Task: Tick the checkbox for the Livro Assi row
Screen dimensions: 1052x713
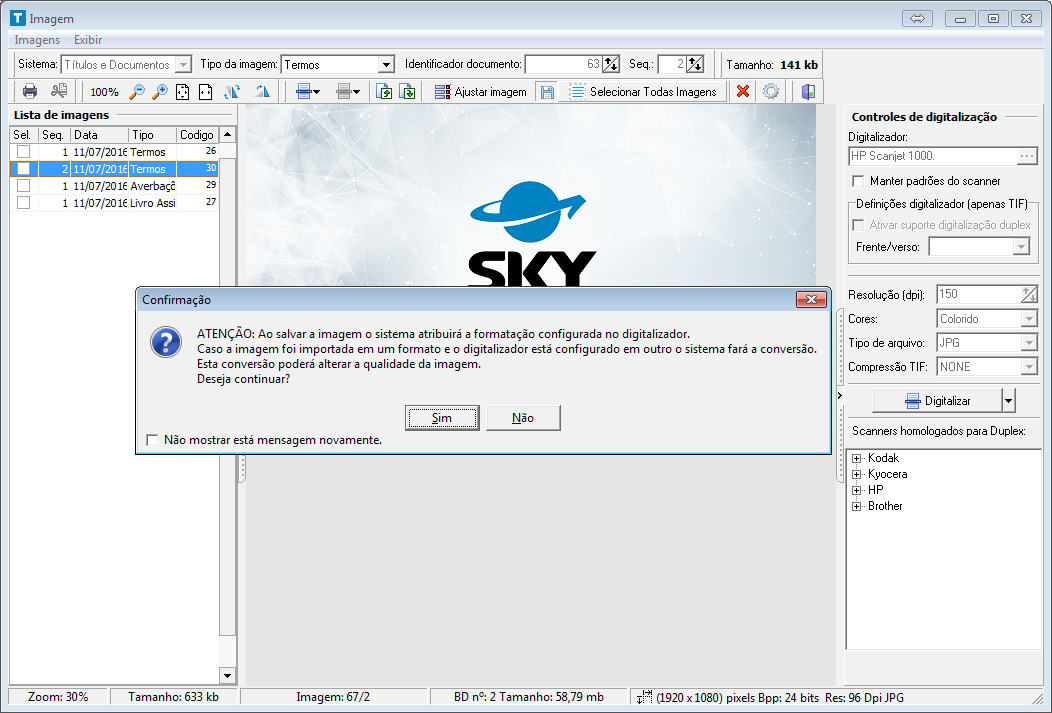Action: tap(23, 202)
